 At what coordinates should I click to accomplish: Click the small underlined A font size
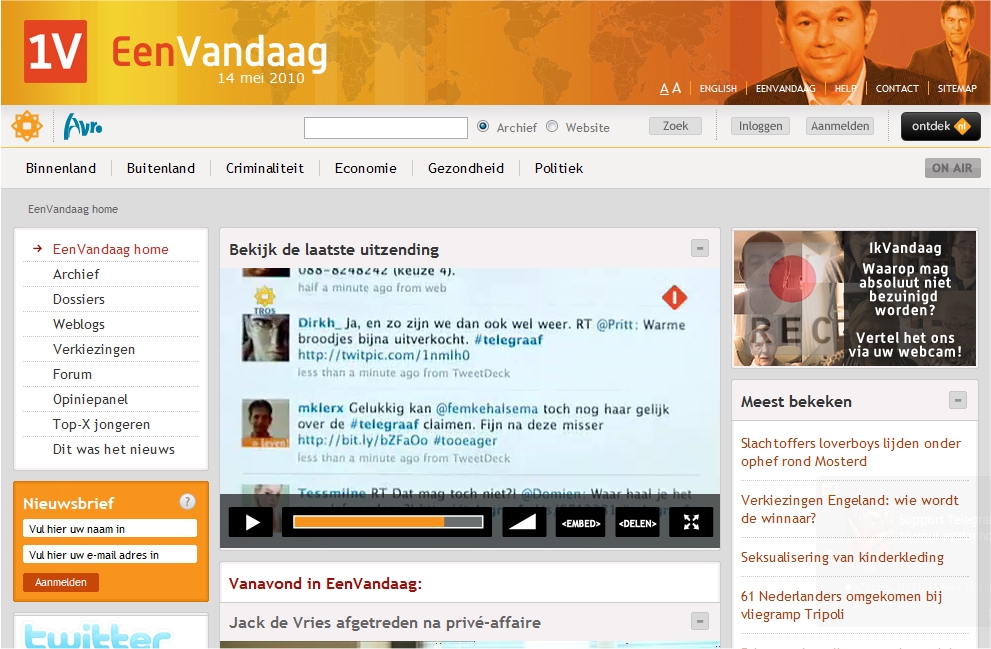point(664,89)
